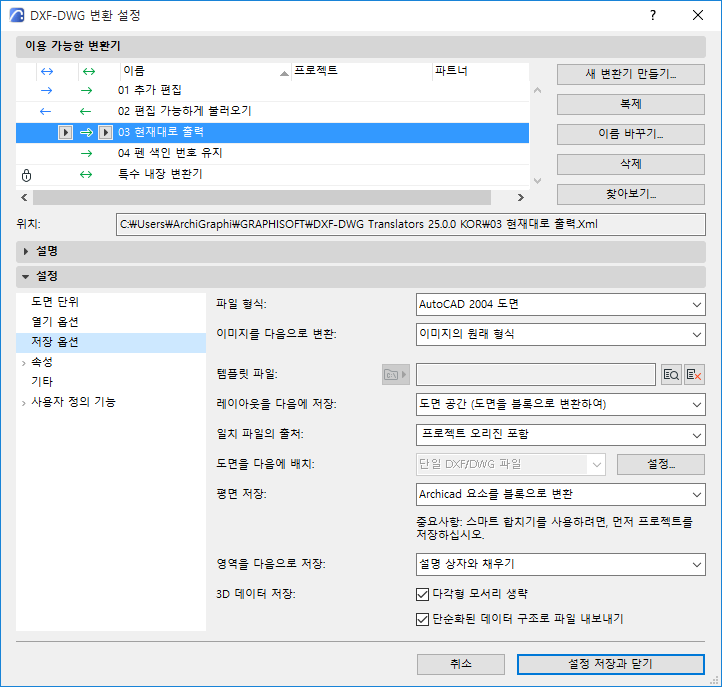Select 저장 옵션 settings page
The height and width of the screenshot is (687, 722).
(111, 343)
